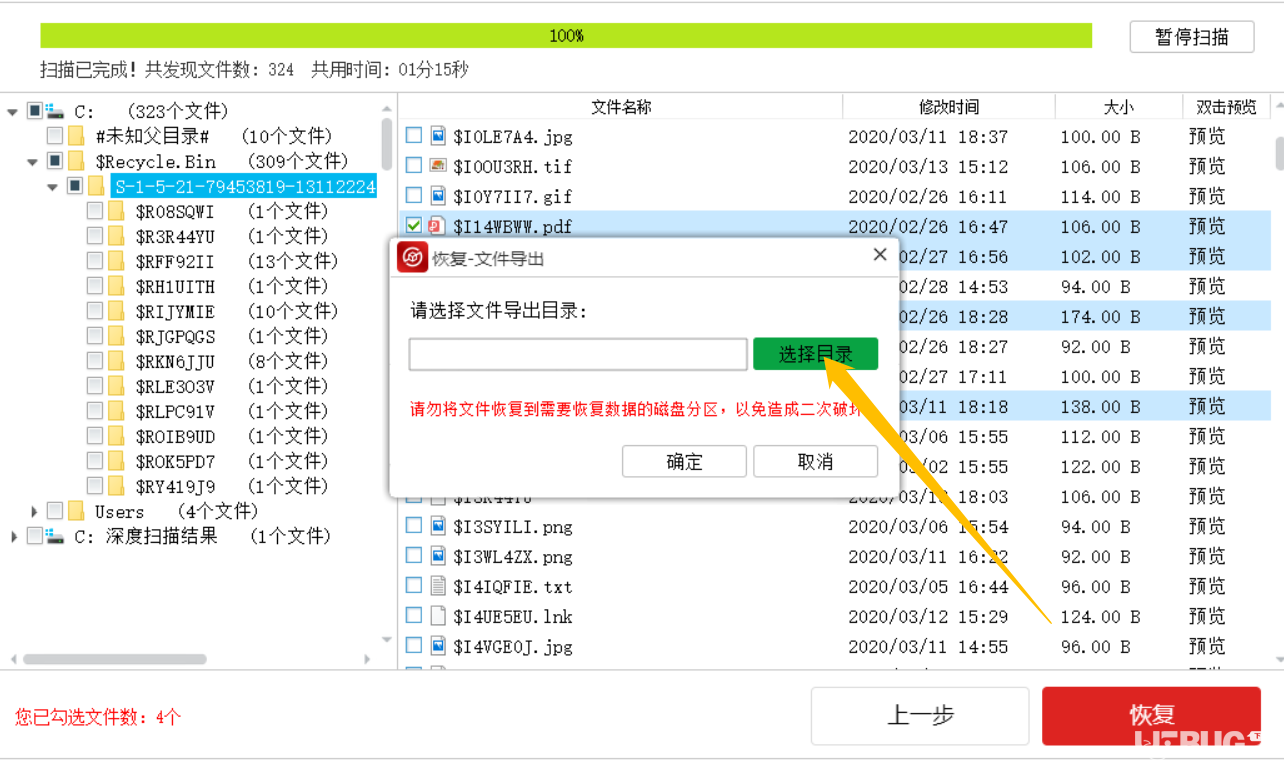Viewport: 1284px width, 765px height.
Task: Click the green 100% progress bar
Action: [566, 36]
